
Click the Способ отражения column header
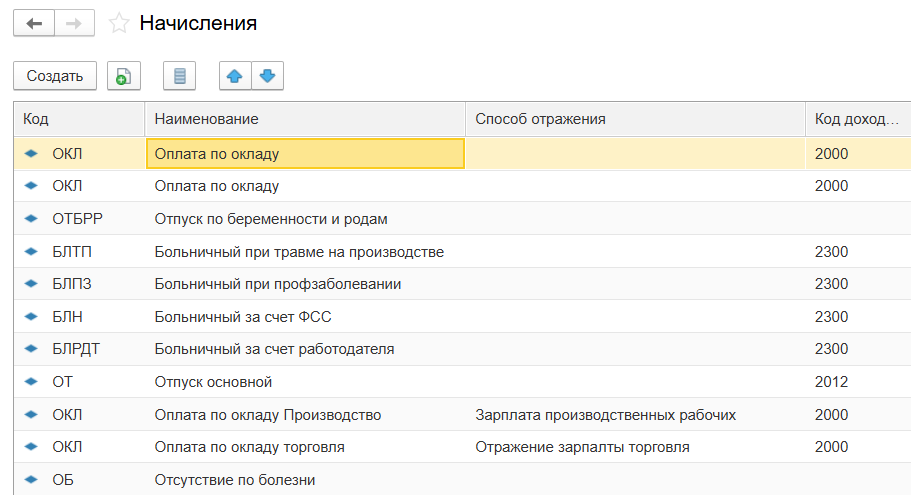(636, 119)
